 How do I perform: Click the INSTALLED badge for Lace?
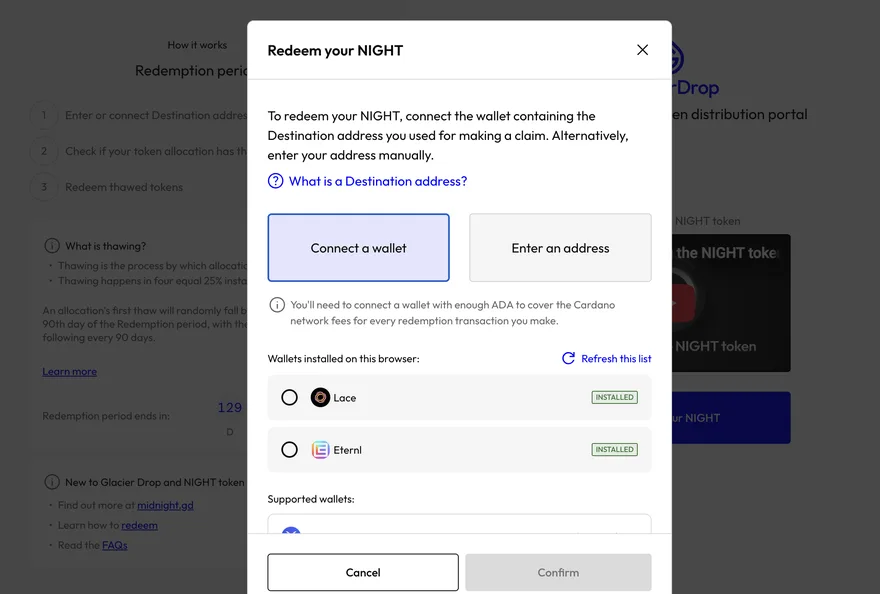pos(615,397)
